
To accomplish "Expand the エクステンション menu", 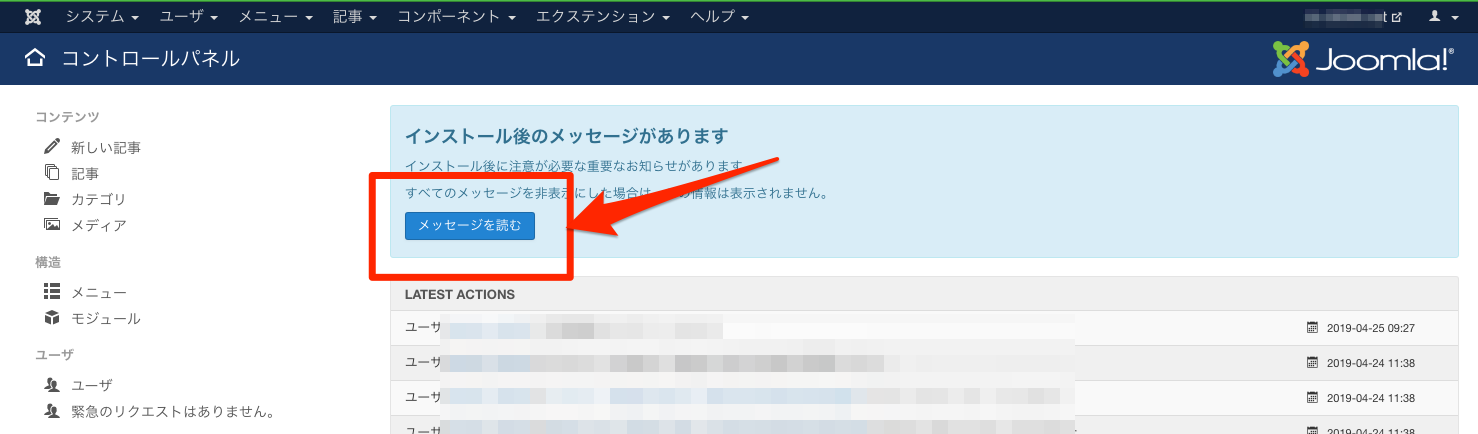I will click(x=602, y=17).
